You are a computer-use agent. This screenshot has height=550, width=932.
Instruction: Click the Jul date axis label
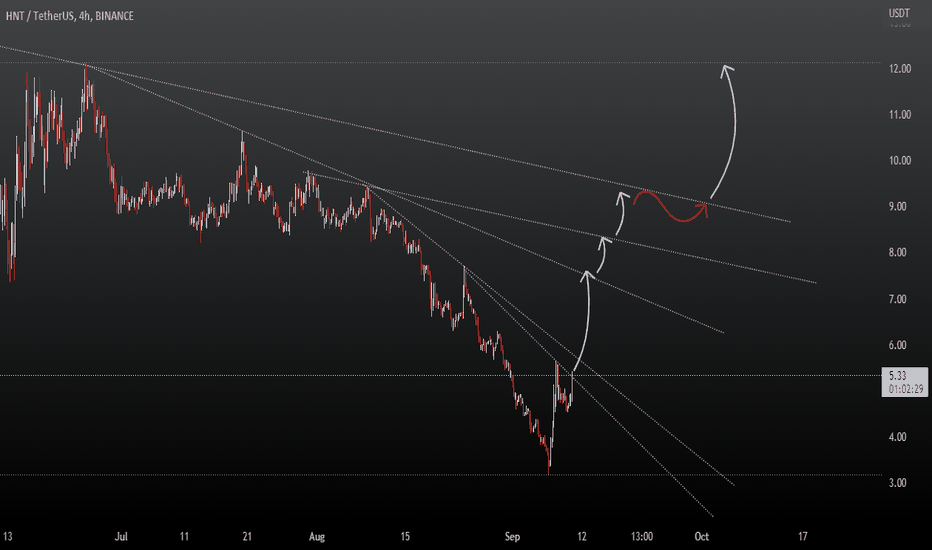click(121, 536)
